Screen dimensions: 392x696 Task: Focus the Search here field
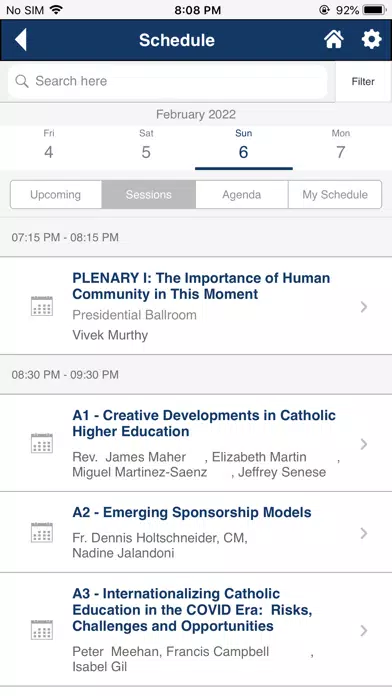point(168,81)
